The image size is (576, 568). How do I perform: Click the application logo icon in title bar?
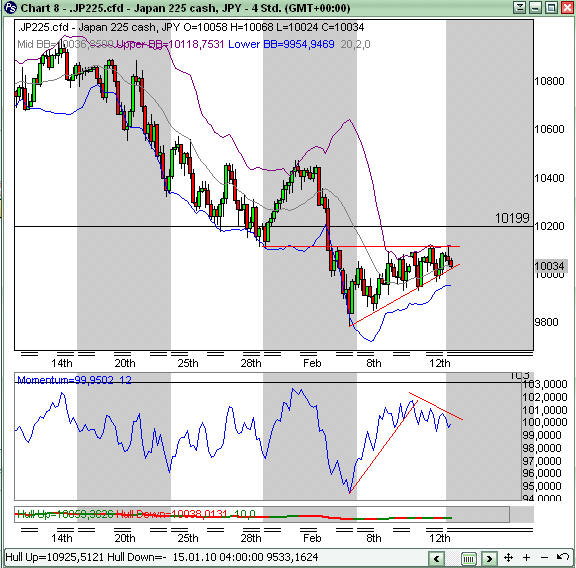[x=10, y=8]
